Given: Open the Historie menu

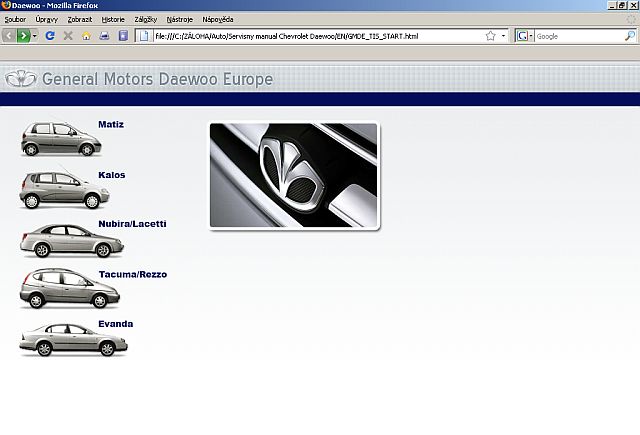Looking at the screenshot, I should pyautogui.click(x=113, y=19).
